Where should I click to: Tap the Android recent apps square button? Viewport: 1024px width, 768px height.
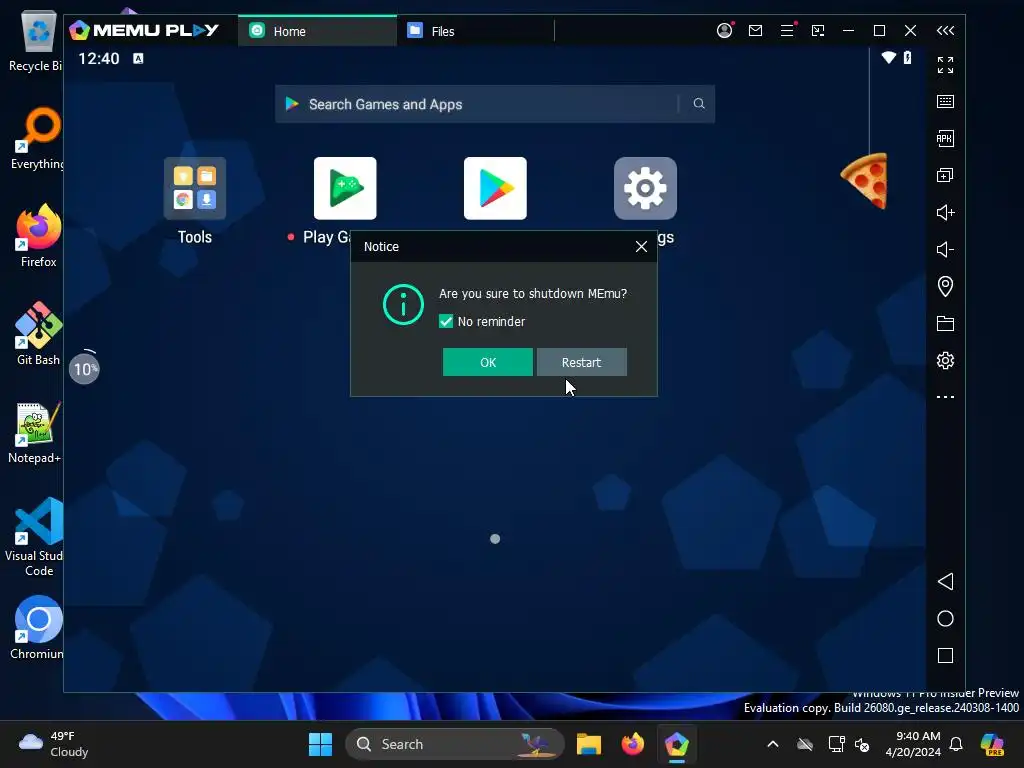point(945,656)
